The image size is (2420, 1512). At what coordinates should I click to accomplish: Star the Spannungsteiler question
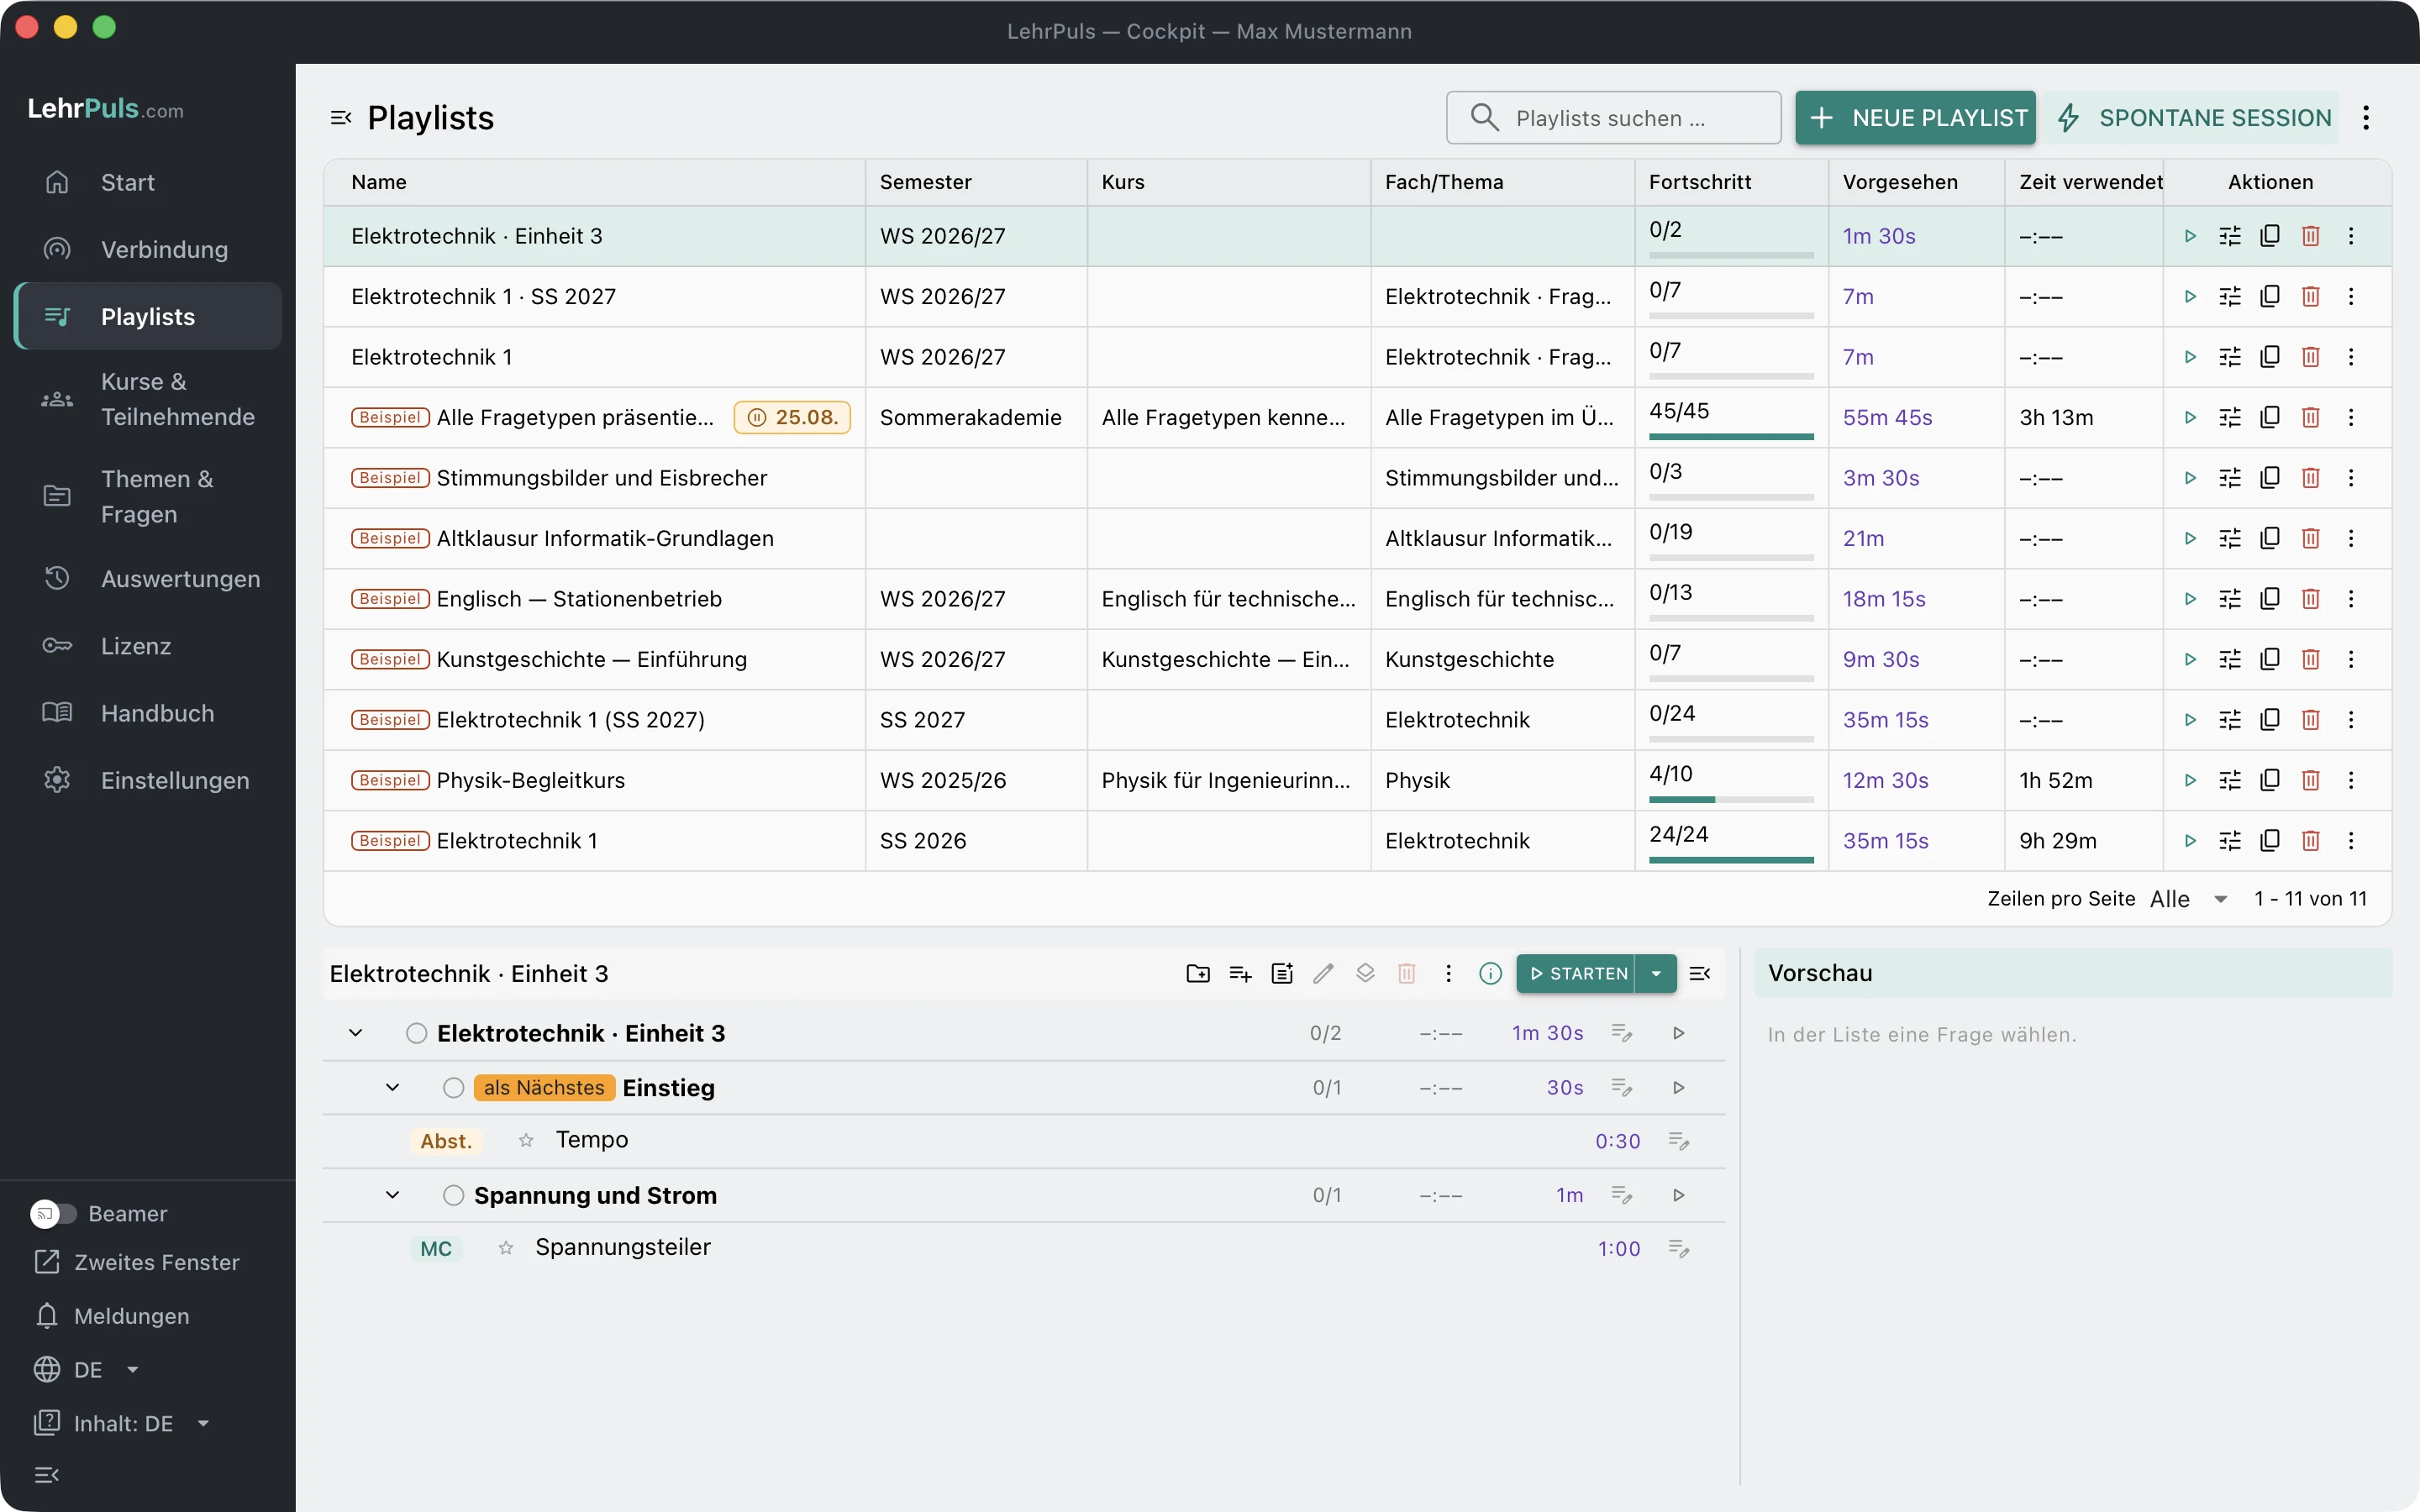pos(506,1248)
